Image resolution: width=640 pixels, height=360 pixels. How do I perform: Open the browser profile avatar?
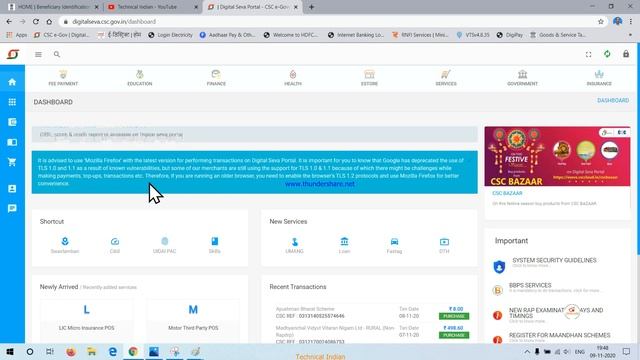[618, 22]
